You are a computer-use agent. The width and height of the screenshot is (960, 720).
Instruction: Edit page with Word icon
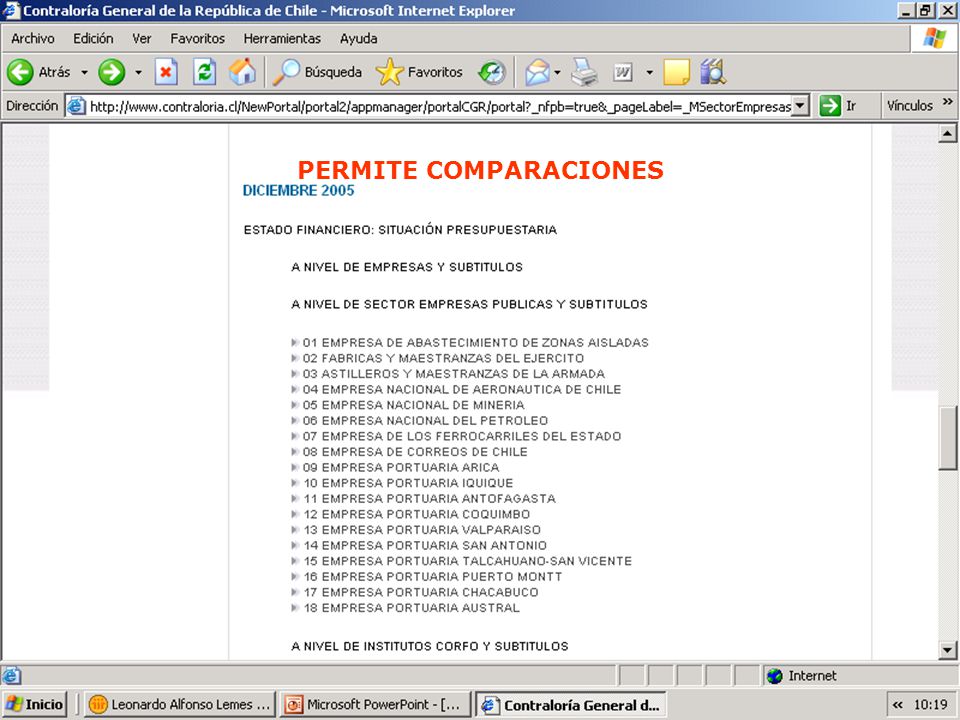point(623,72)
